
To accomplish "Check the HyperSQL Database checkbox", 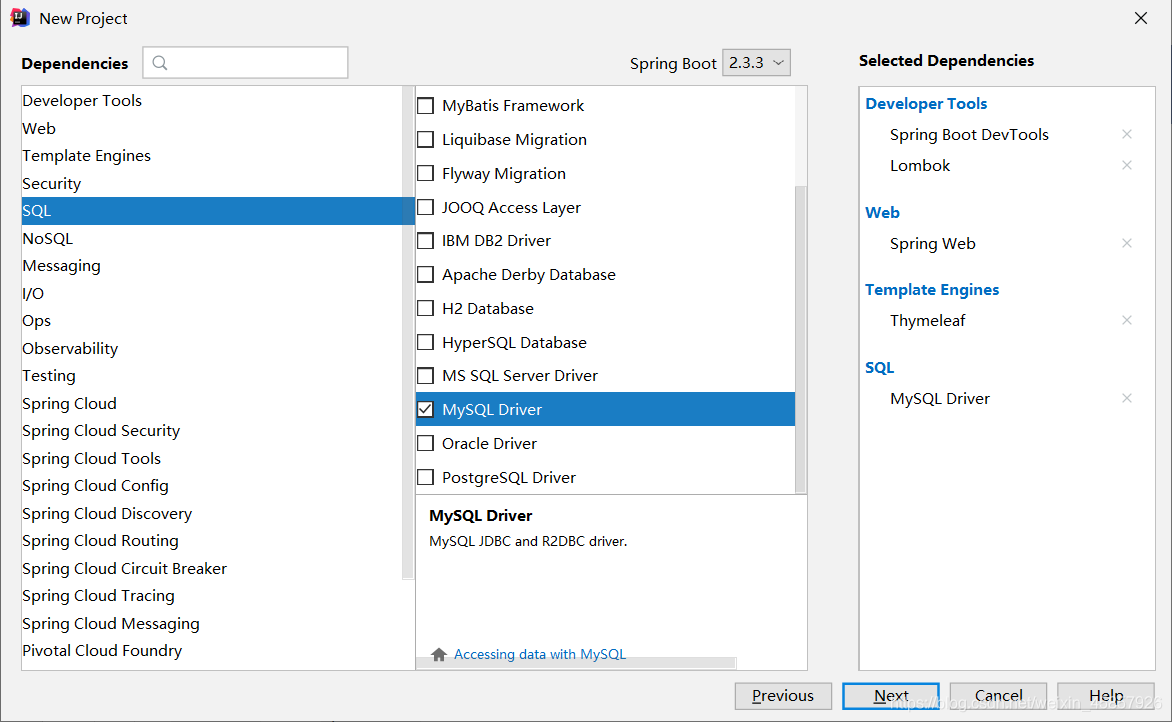I will [425, 342].
